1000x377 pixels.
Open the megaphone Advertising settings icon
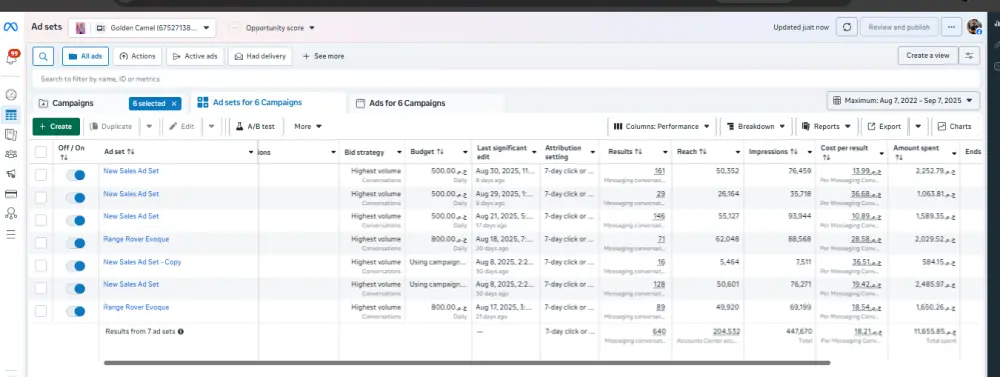point(11,174)
